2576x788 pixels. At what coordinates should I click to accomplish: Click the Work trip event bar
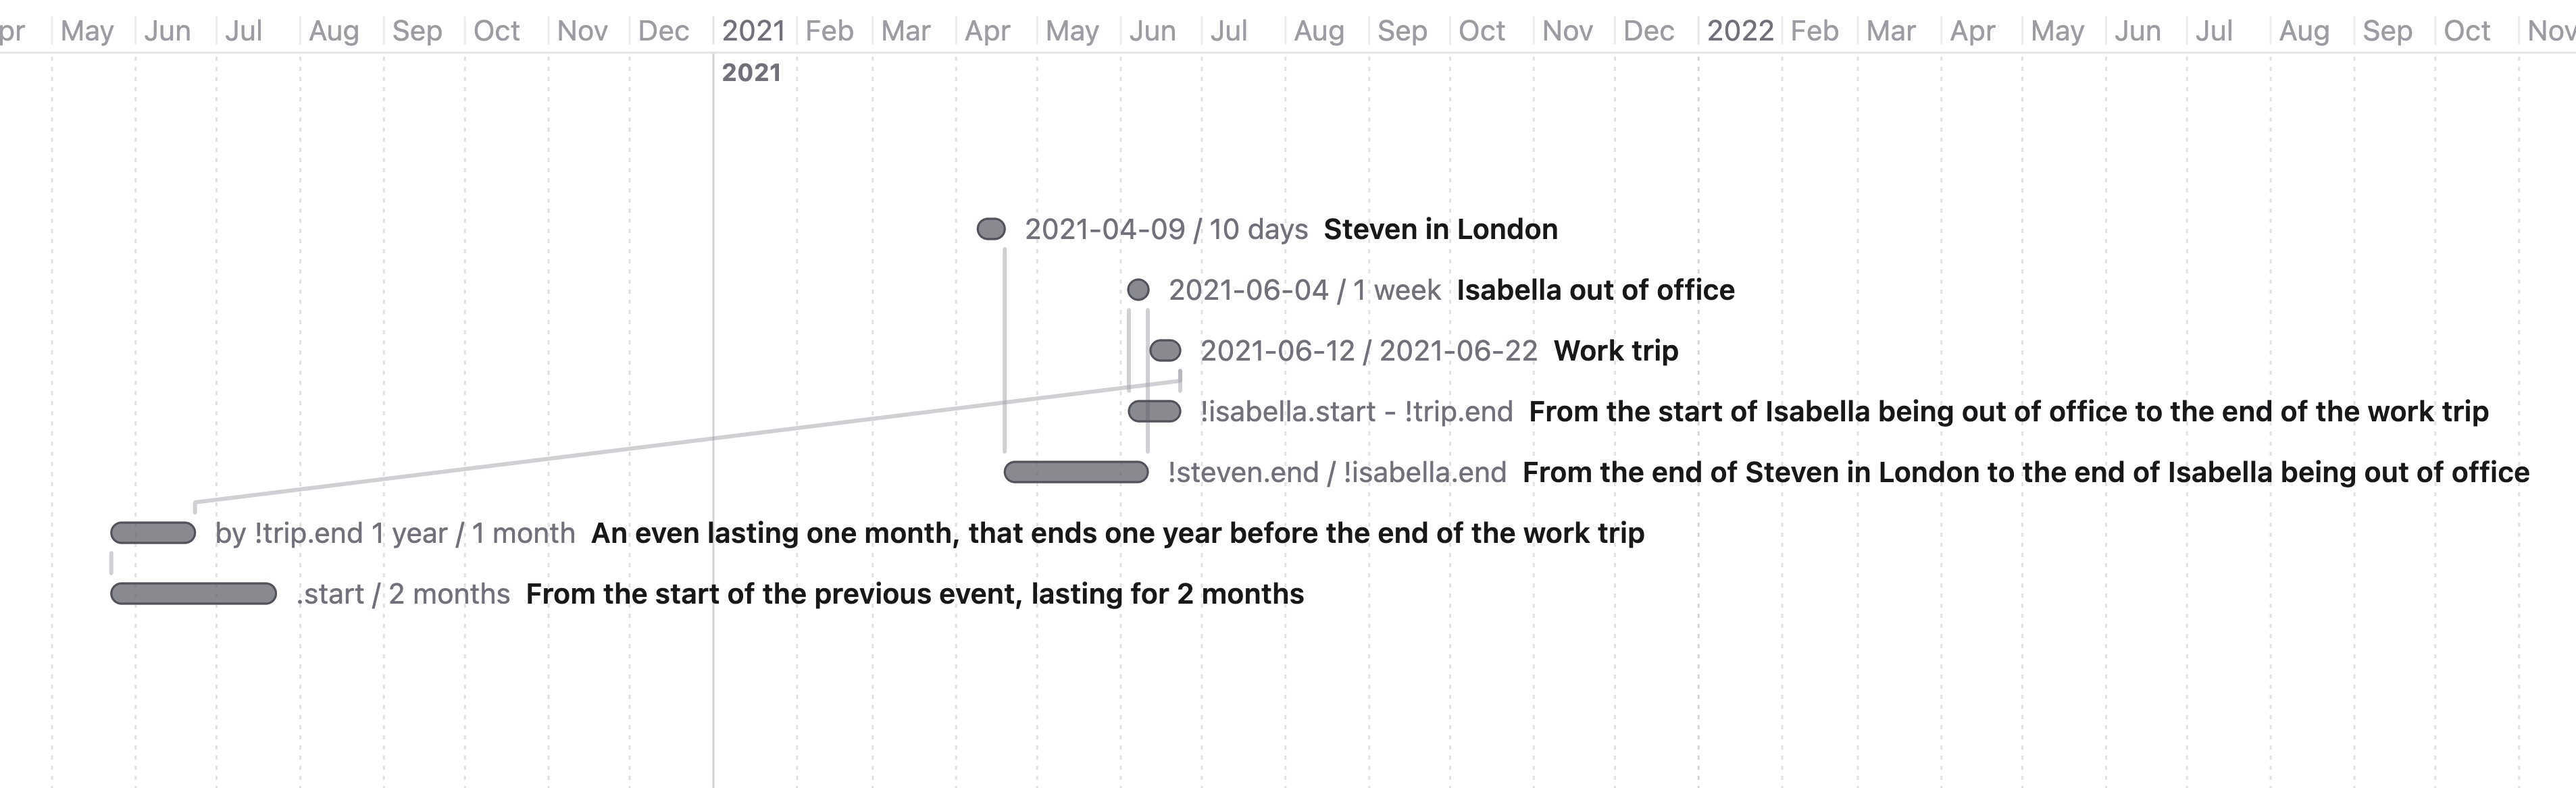point(1165,351)
